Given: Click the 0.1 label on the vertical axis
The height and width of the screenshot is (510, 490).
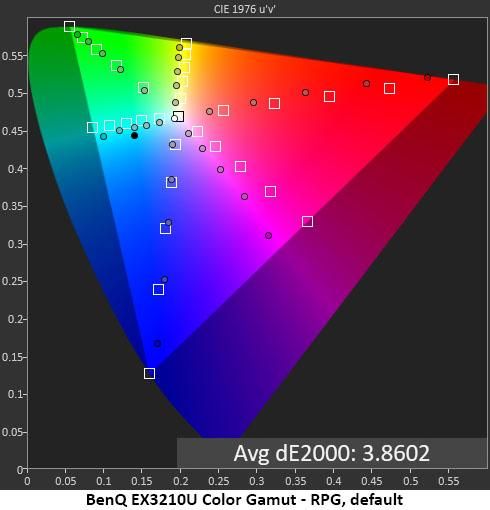Looking at the screenshot, I should (15, 394).
